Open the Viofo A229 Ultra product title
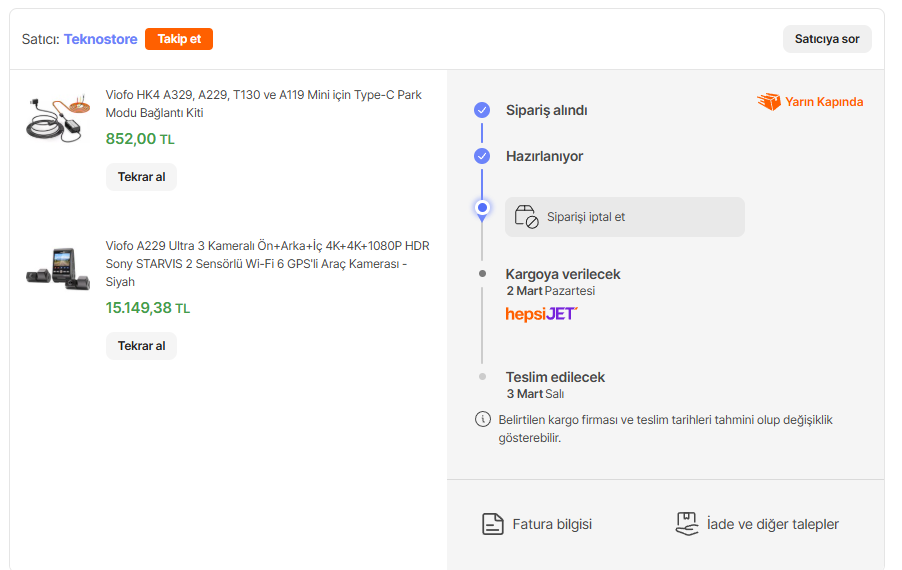902x570 pixels. click(x=267, y=264)
